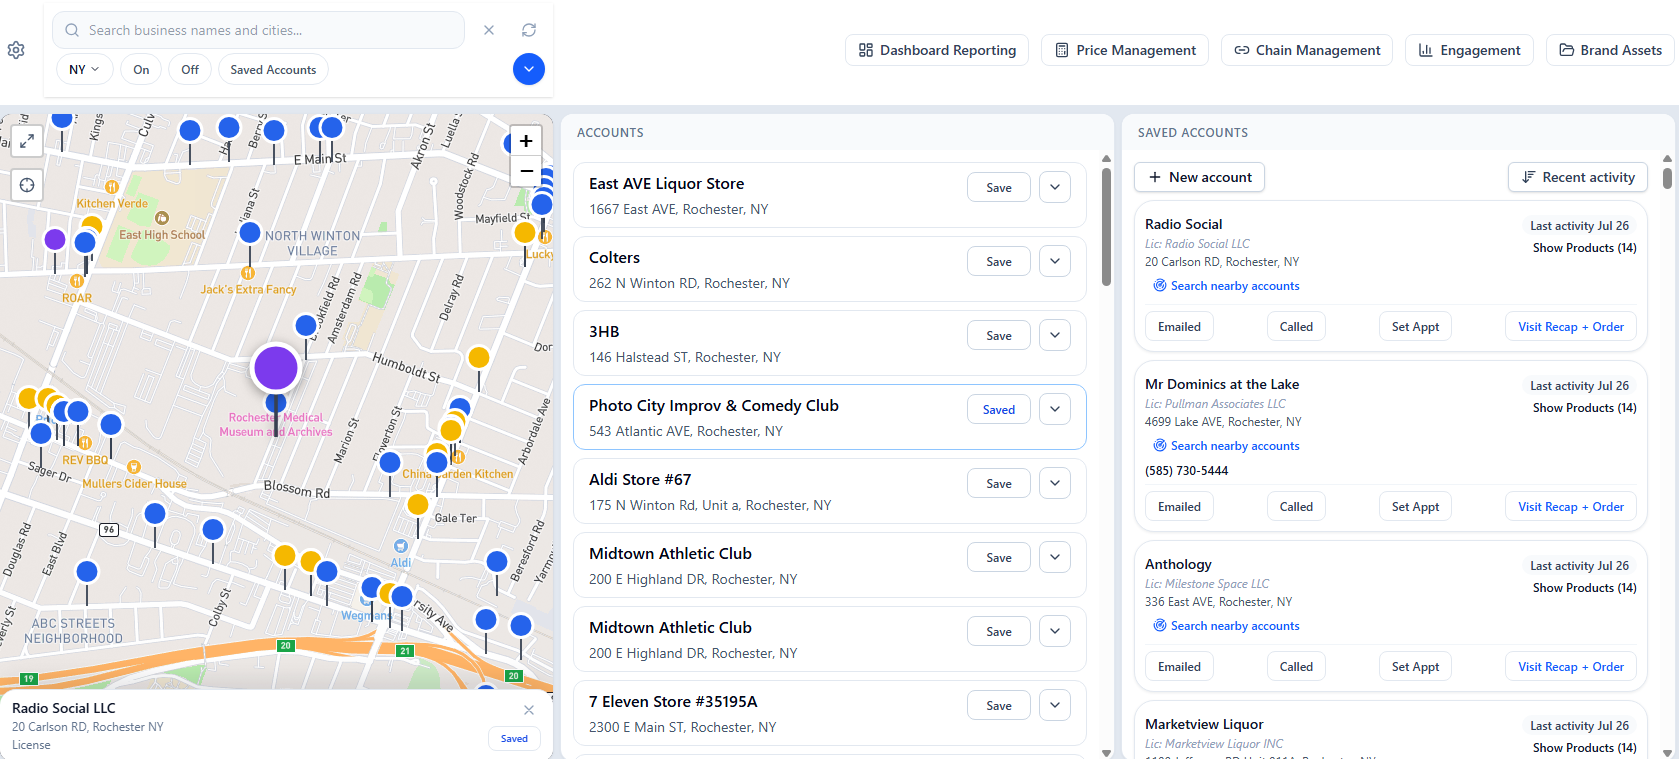Click the refresh icon near search
The image size is (1679, 759).
pyautogui.click(x=529, y=30)
